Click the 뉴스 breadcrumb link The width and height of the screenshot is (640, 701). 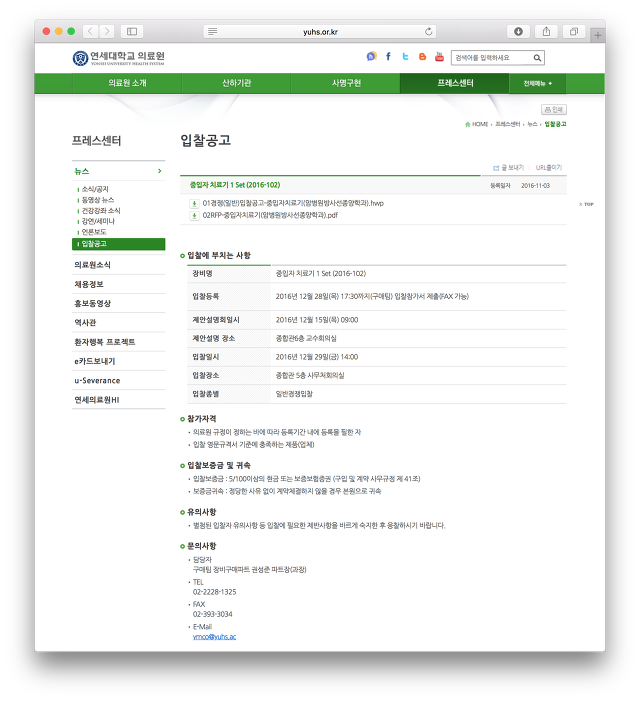pos(532,124)
